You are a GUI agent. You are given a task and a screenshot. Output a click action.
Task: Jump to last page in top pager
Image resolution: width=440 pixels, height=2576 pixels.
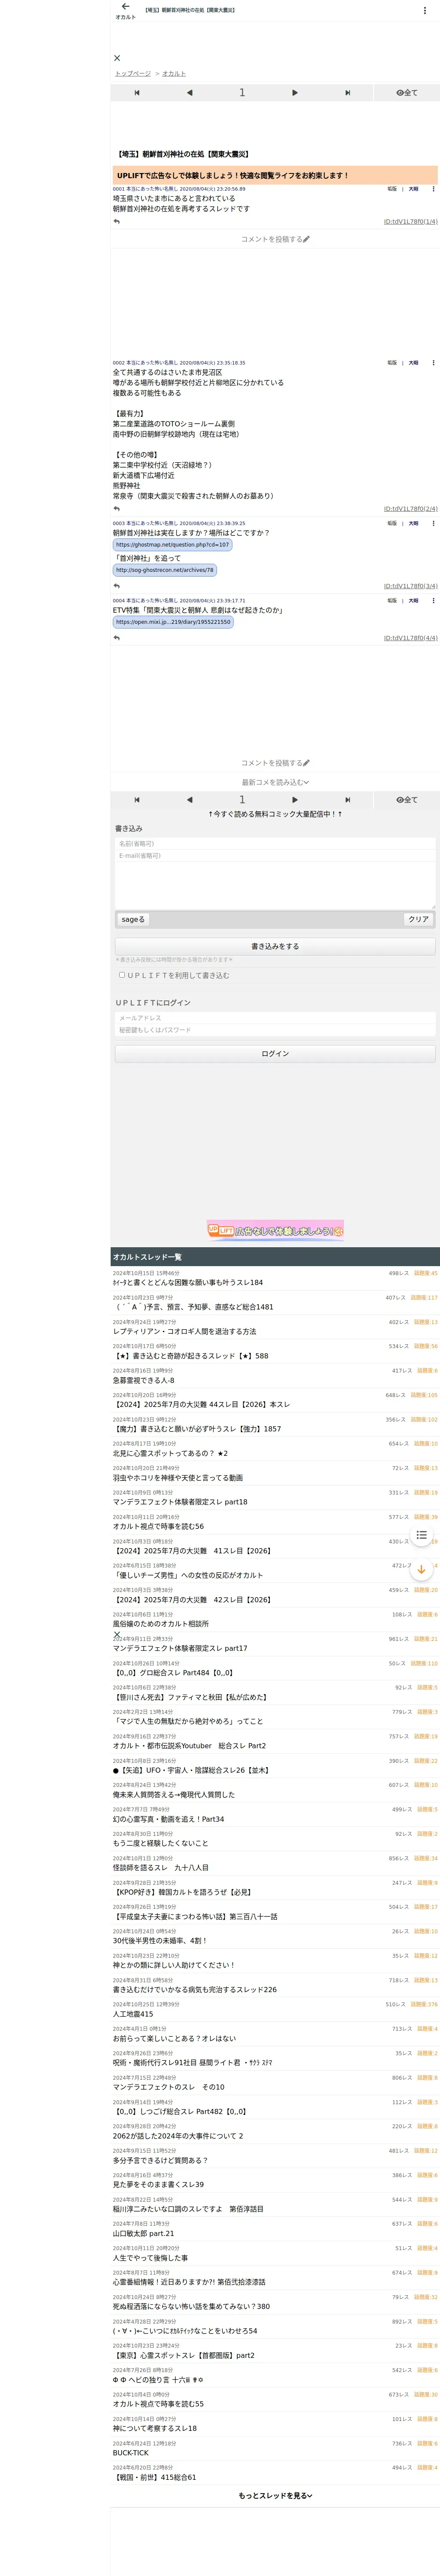tap(347, 93)
